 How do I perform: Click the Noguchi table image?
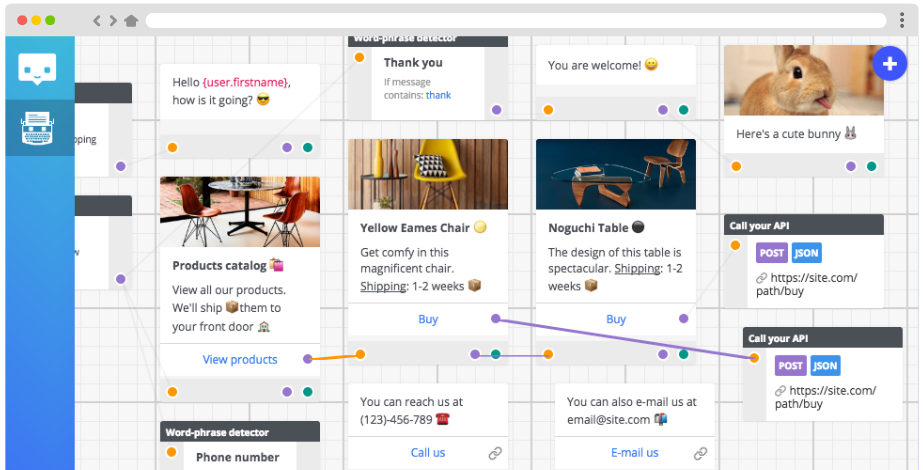616,174
